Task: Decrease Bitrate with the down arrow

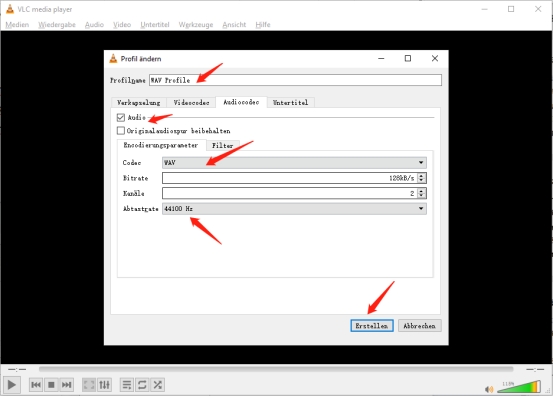Action: click(421, 180)
